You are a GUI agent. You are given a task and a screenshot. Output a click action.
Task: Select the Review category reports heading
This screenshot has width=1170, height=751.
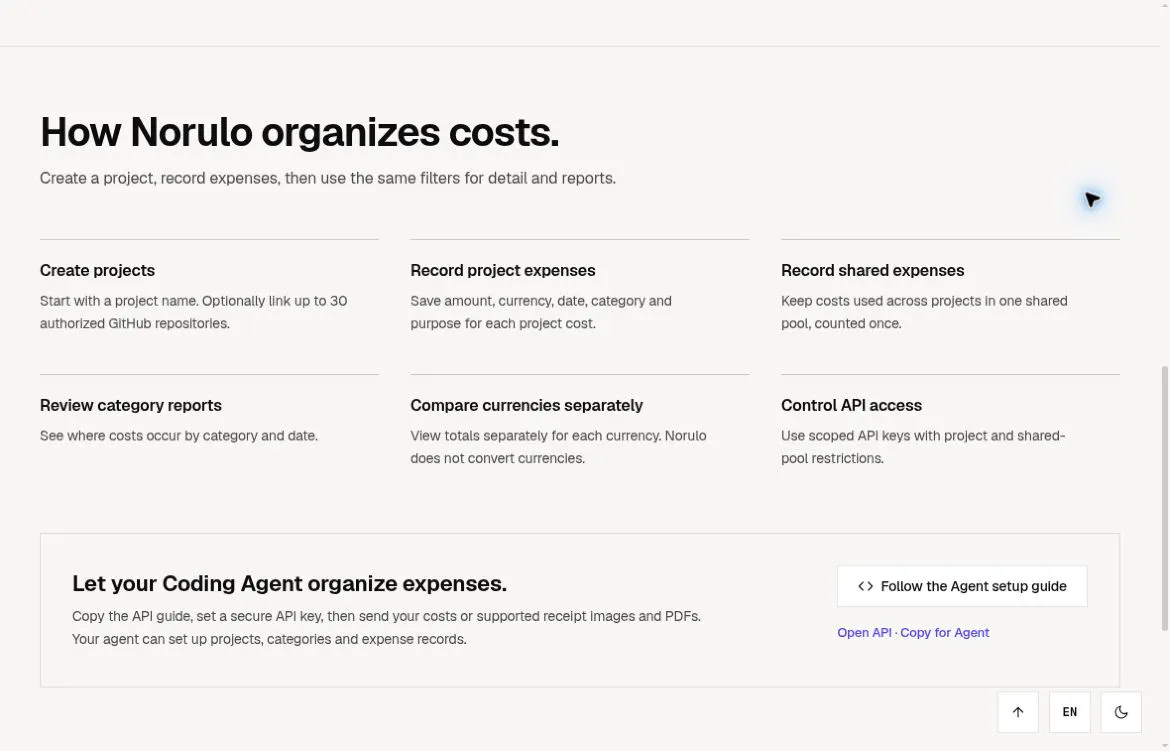coord(131,405)
